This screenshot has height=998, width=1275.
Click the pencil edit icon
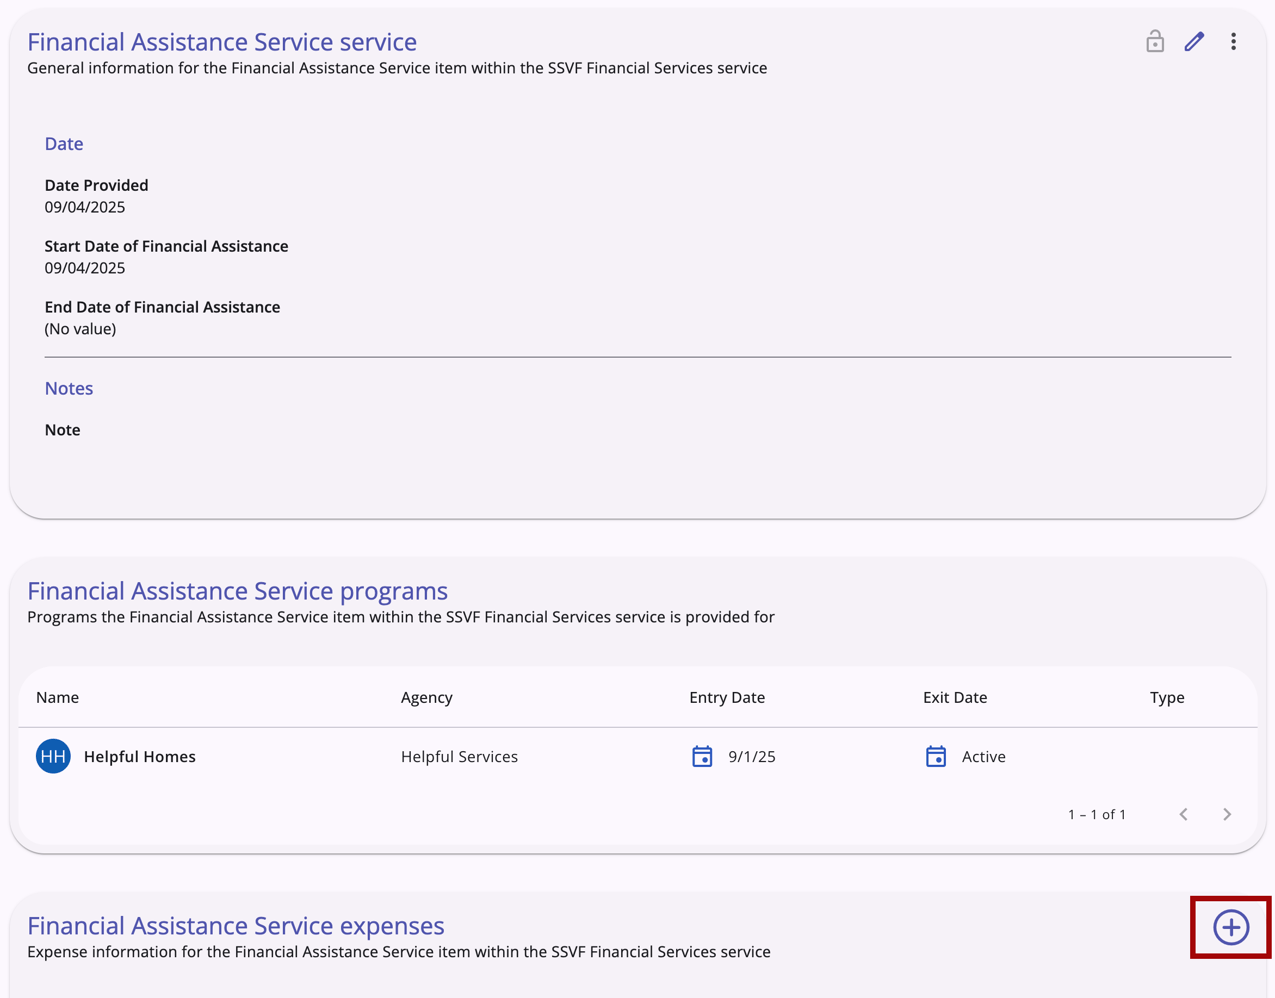coord(1194,41)
